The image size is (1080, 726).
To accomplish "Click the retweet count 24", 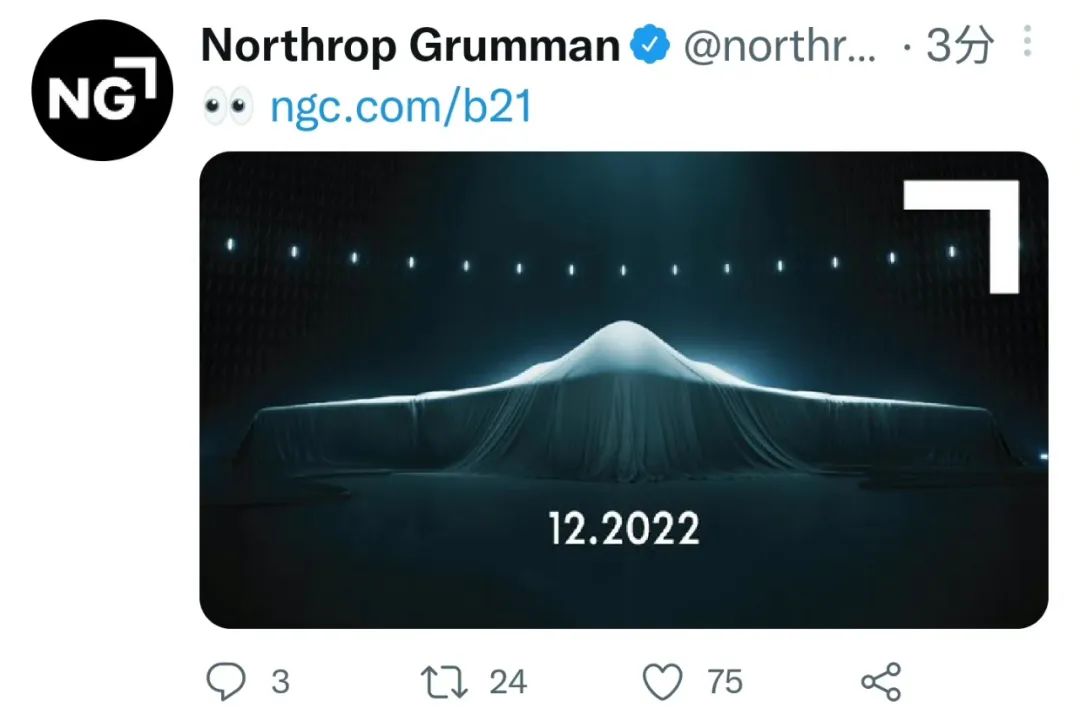I will click(508, 682).
